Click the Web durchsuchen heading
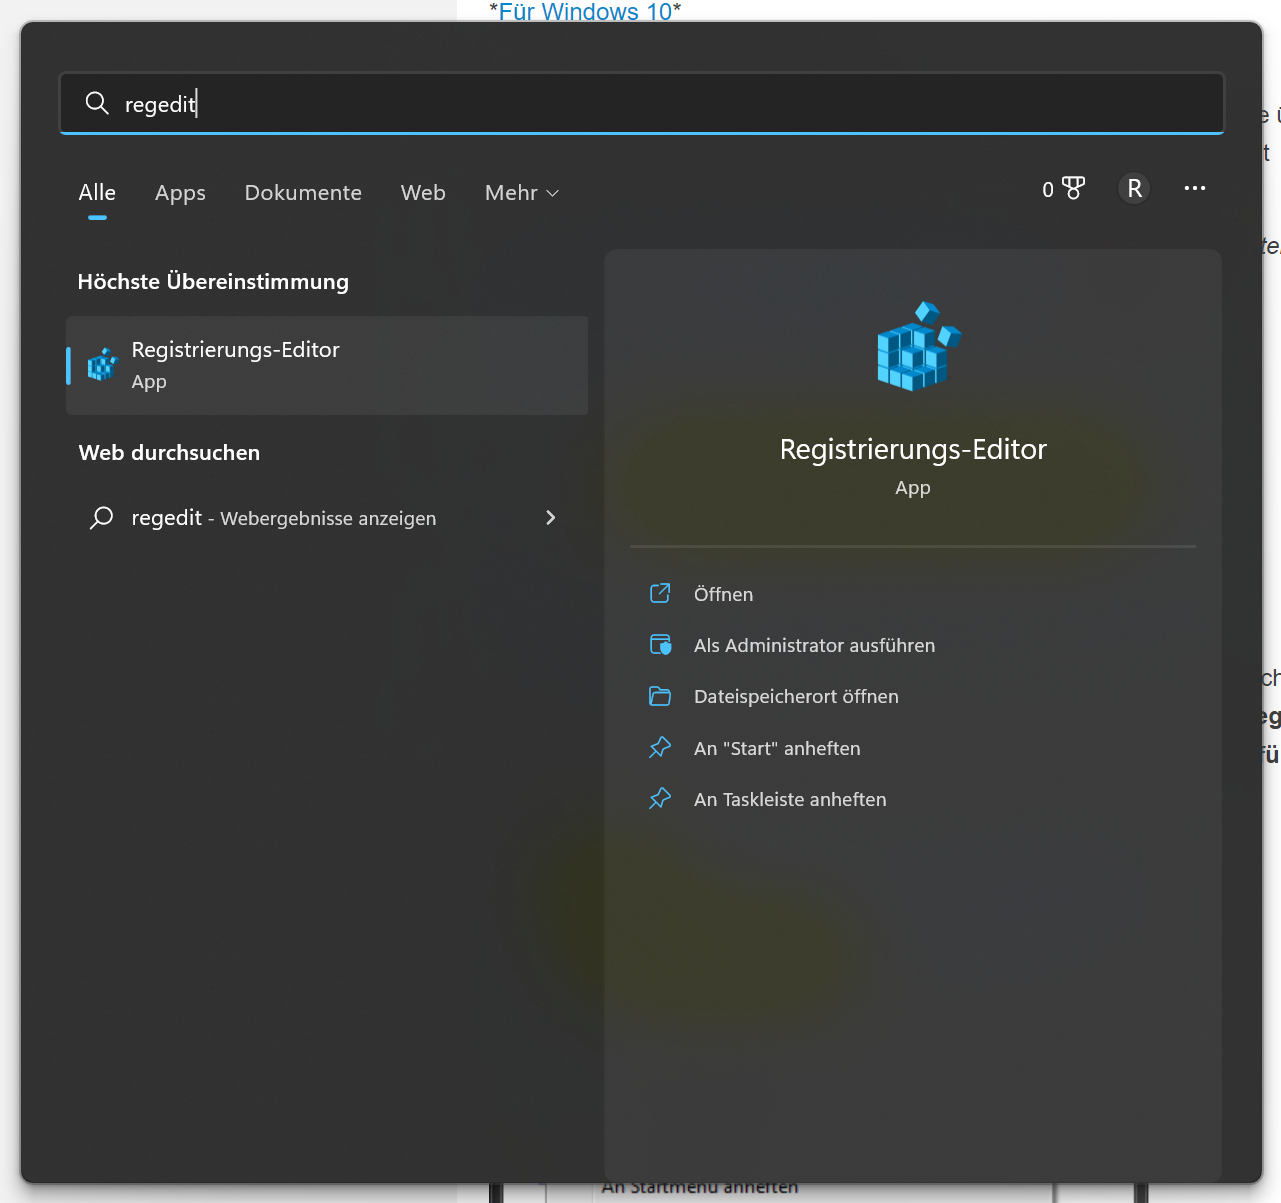 pos(169,453)
